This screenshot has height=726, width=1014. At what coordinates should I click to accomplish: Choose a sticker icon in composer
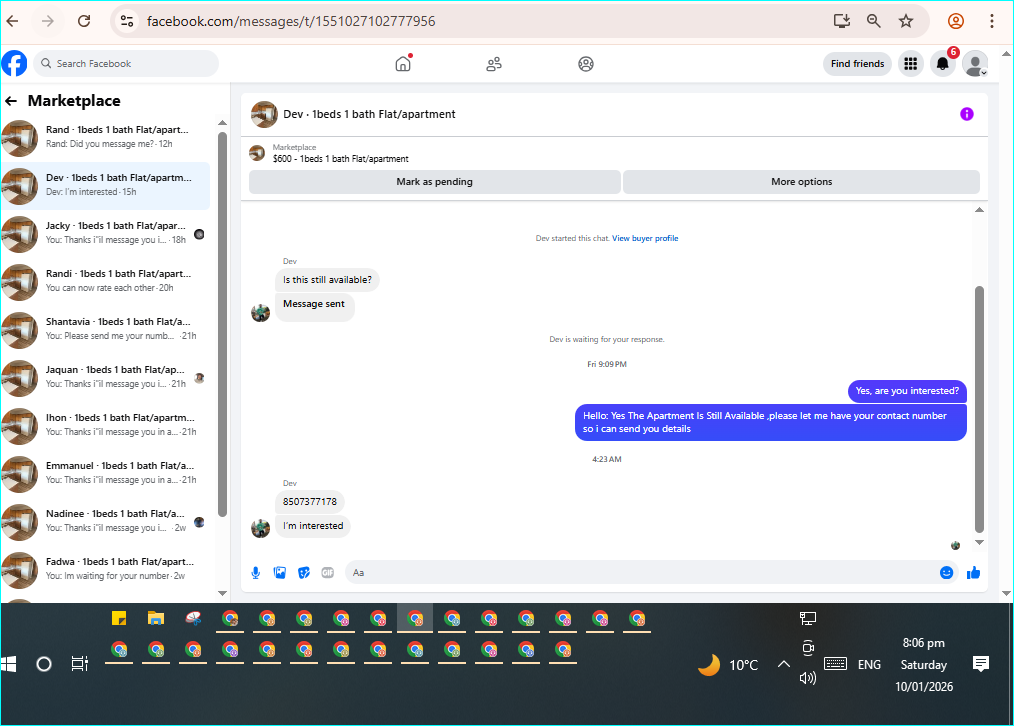coord(303,573)
